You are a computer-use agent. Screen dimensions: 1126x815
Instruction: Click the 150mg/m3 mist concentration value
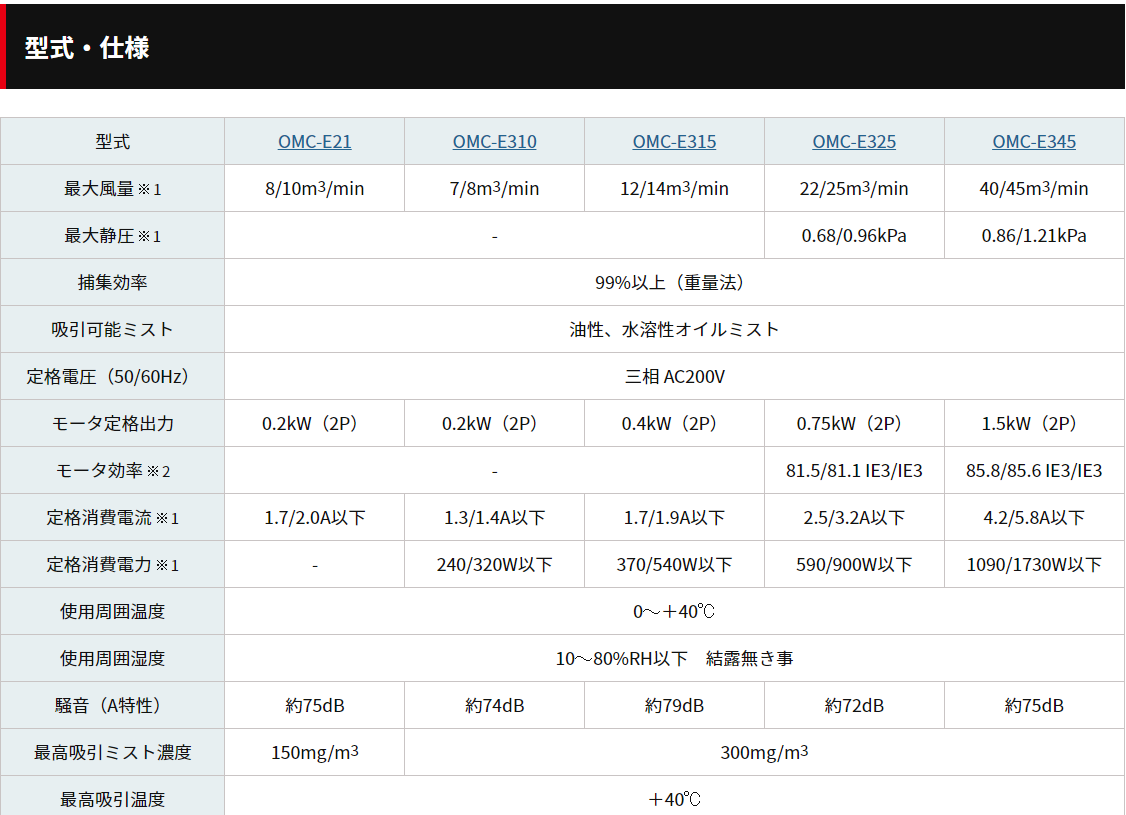[x=315, y=753]
